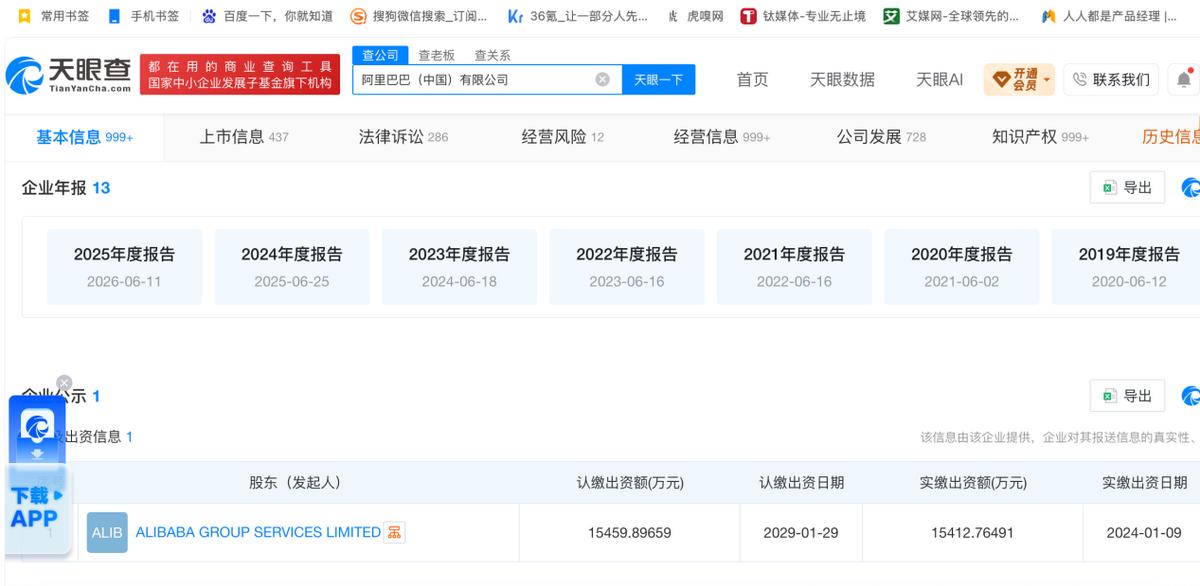The width and height of the screenshot is (1200, 586).
Task: Close the floating download APP widget
Action: [x=64, y=383]
